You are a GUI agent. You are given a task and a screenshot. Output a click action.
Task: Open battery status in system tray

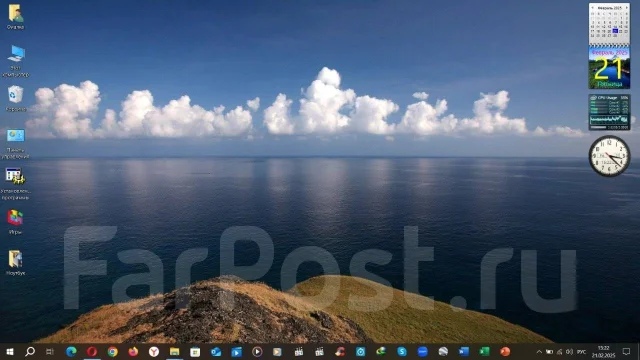[x=549, y=352]
